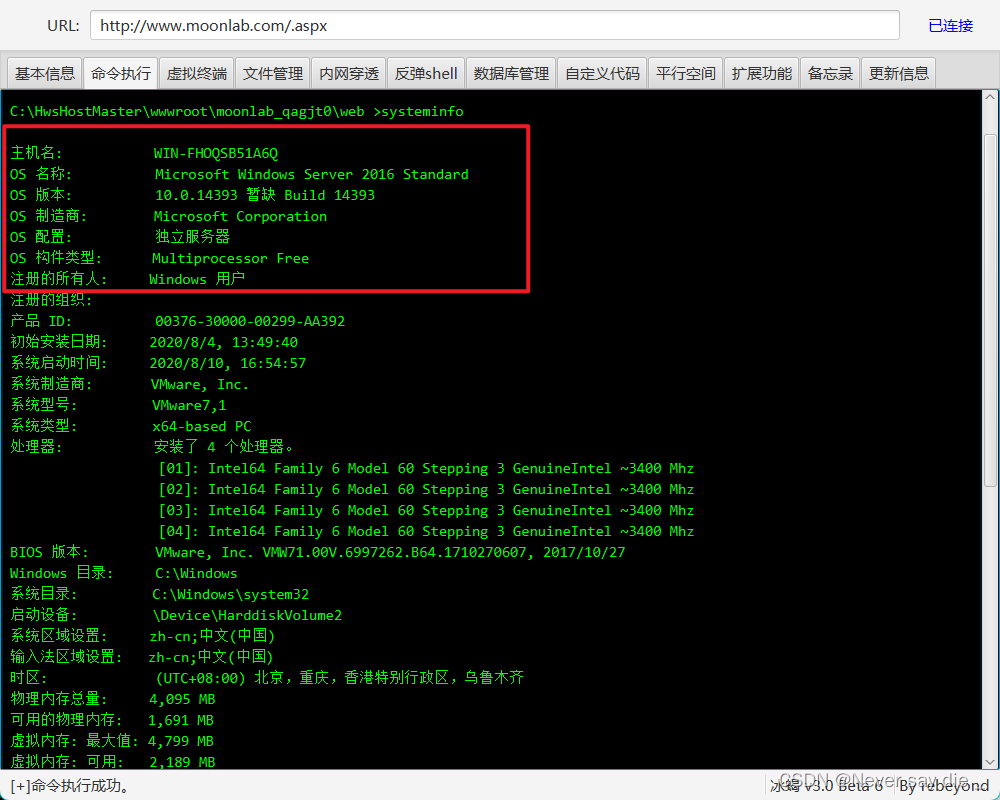This screenshot has width=1000, height=800.
Task: Open the 反弹shell tab
Action: pos(426,73)
